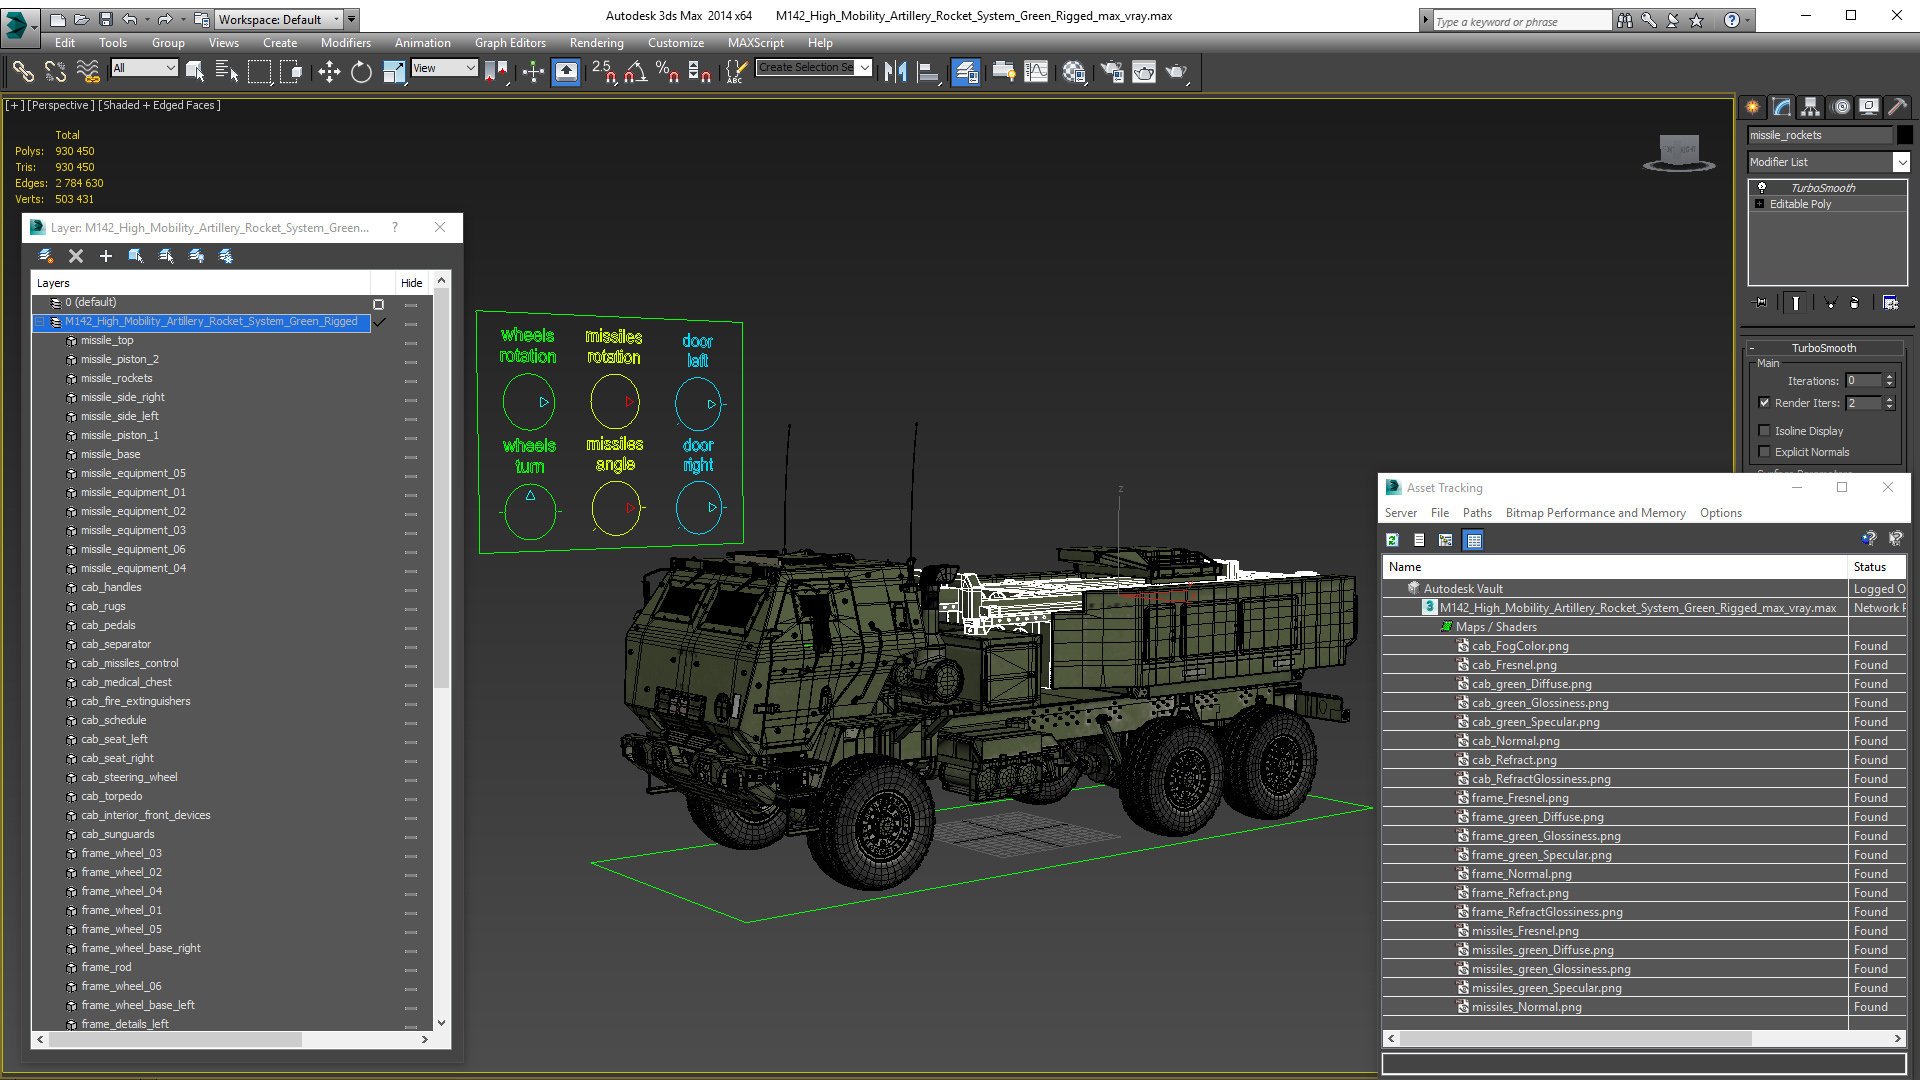The image size is (1920, 1080).
Task: Collapse the TurboSmooth rollout header
Action: 1823,348
